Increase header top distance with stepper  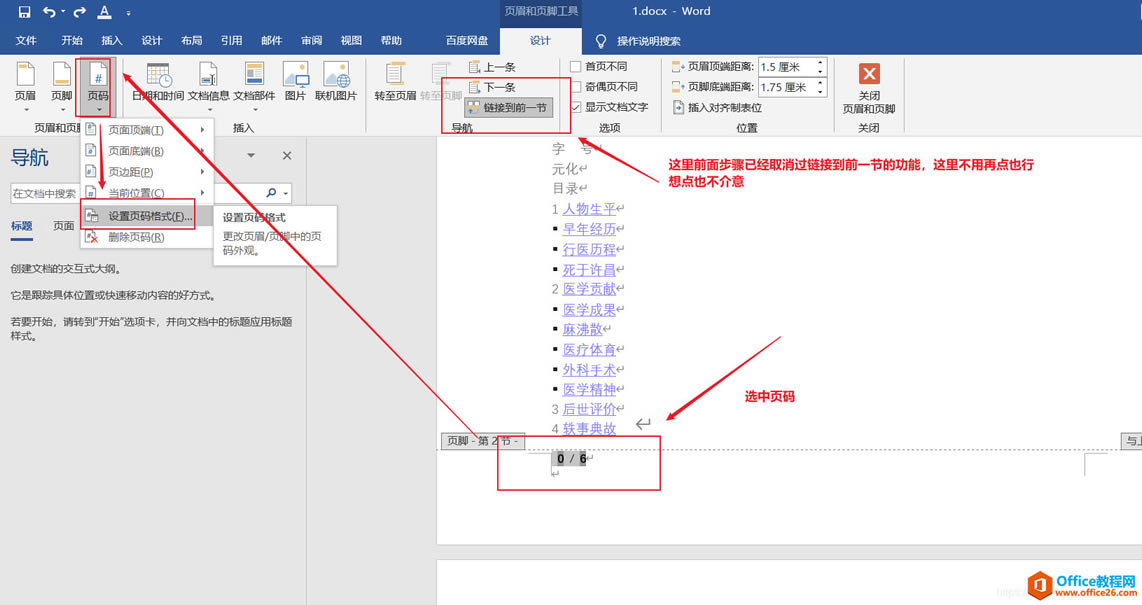click(821, 63)
